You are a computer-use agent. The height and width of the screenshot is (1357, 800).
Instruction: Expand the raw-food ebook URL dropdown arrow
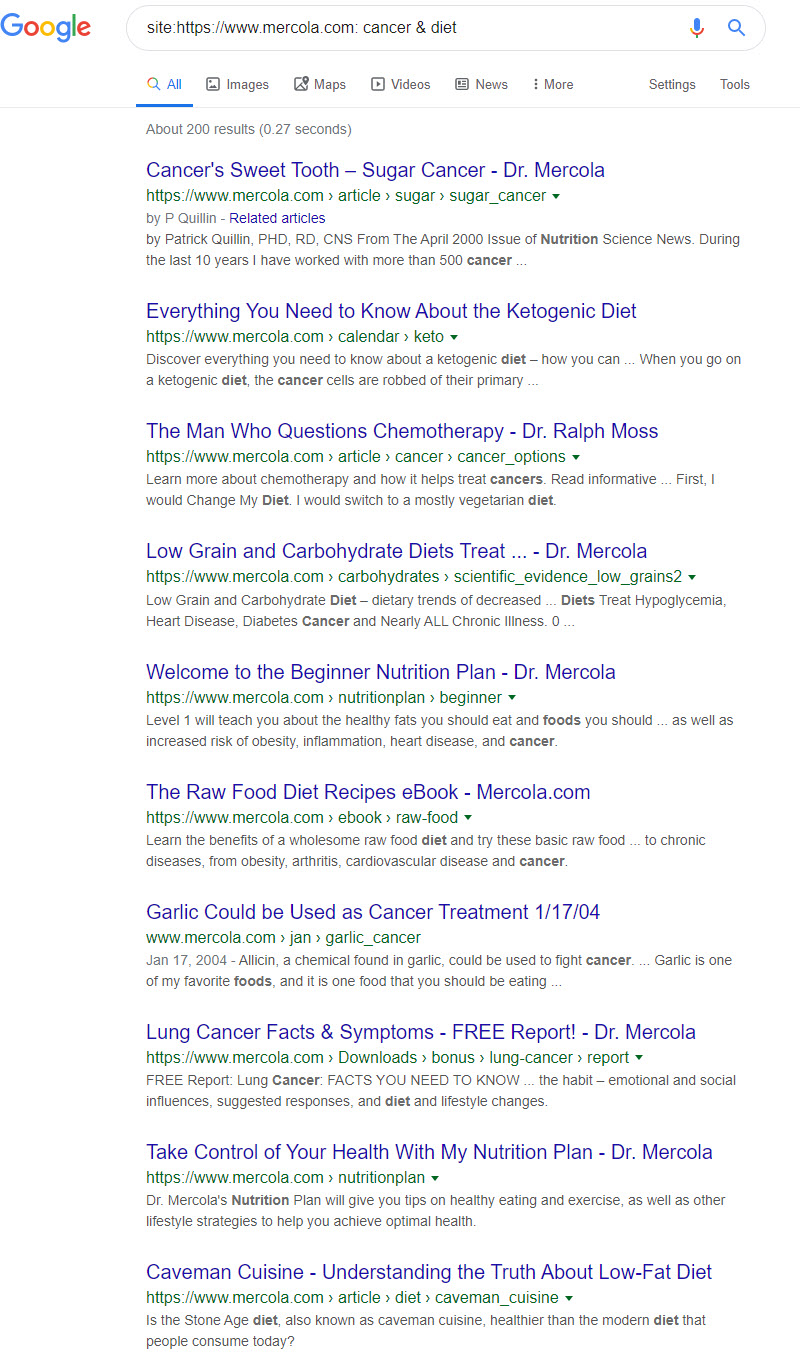click(468, 818)
